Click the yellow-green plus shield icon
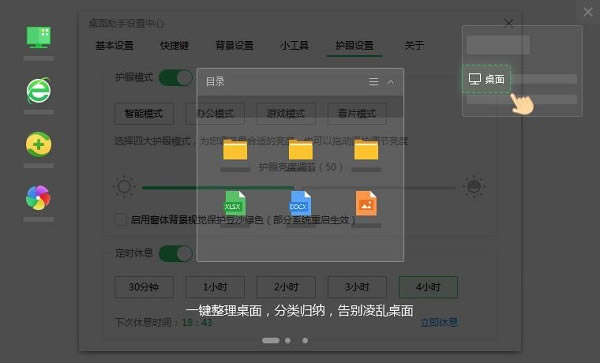 (x=39, y=145)
